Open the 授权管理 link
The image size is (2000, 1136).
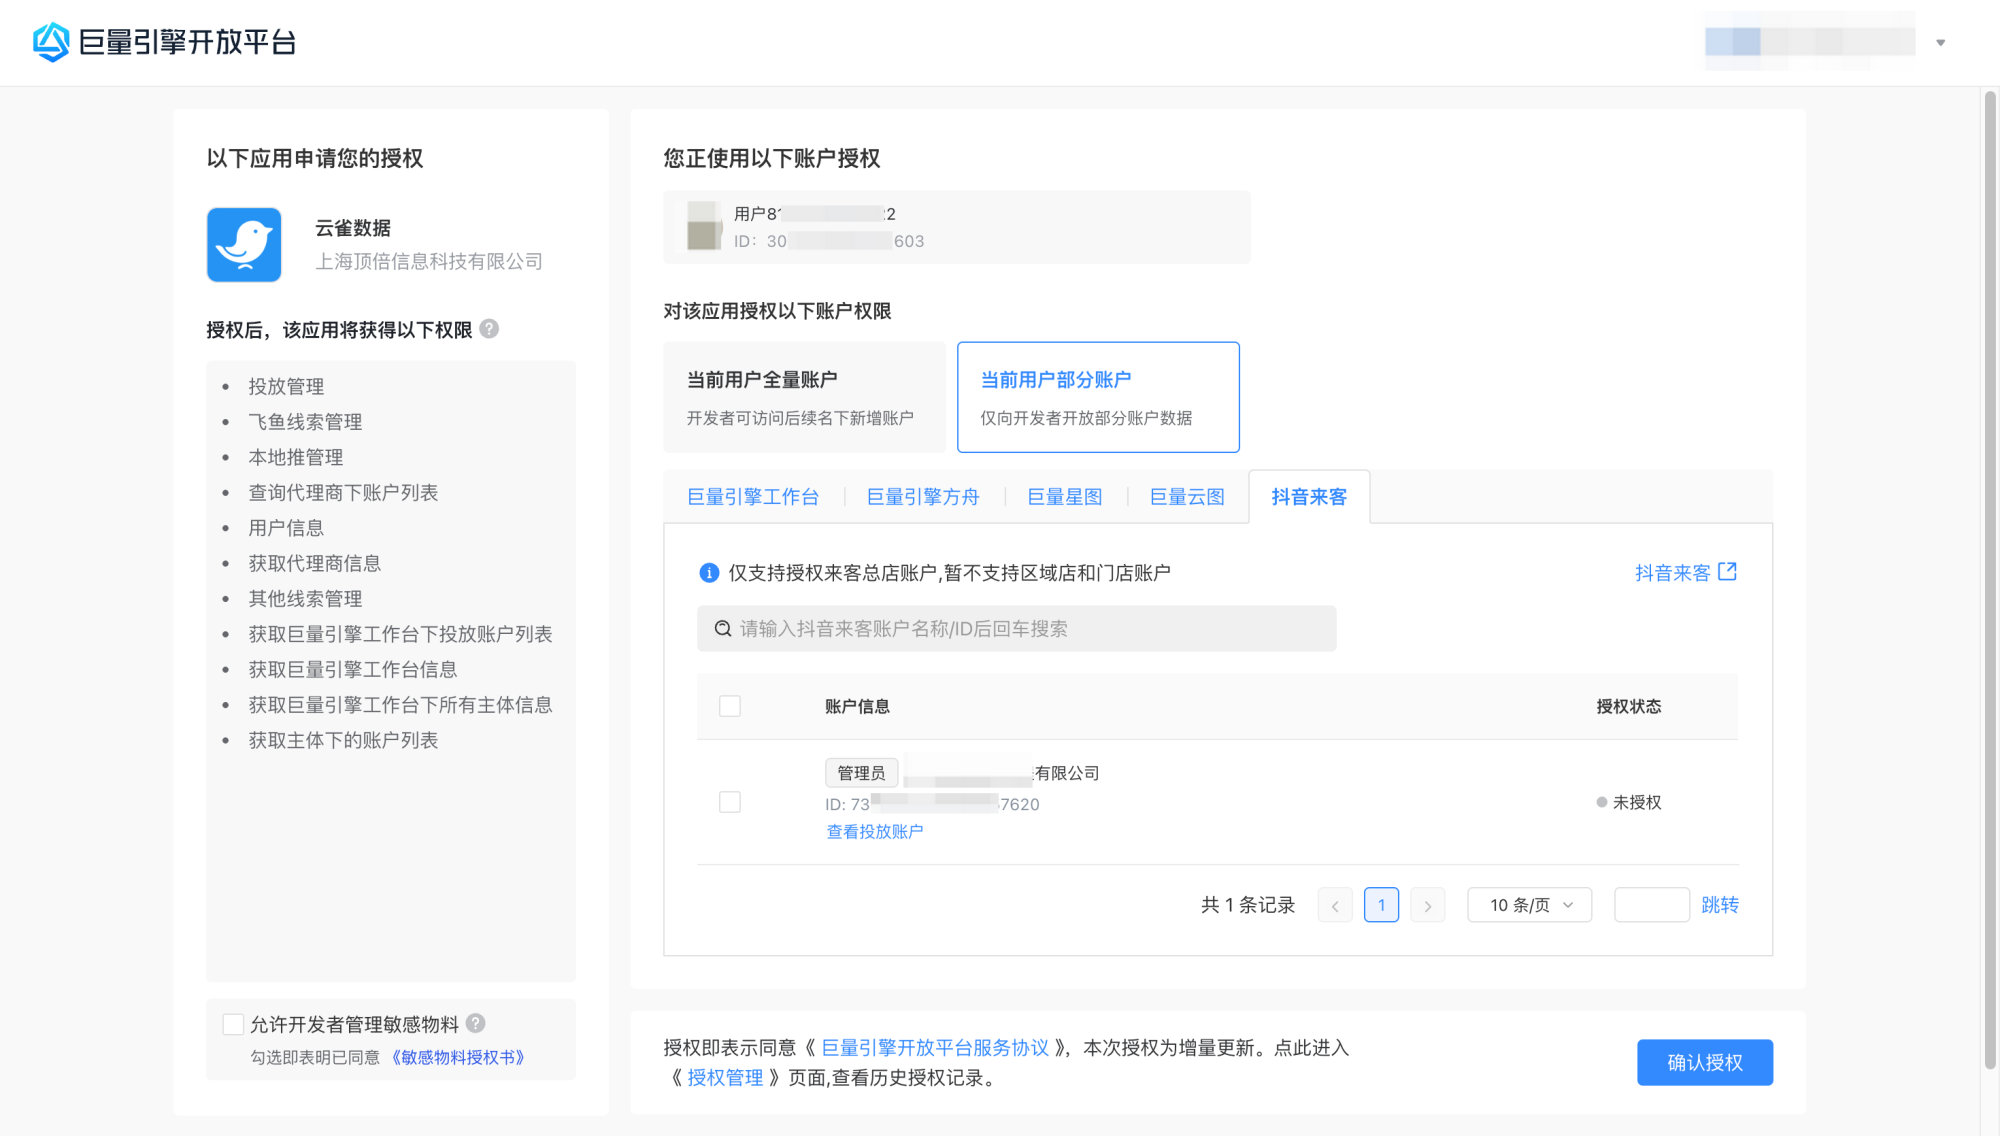pos(725,1078)
